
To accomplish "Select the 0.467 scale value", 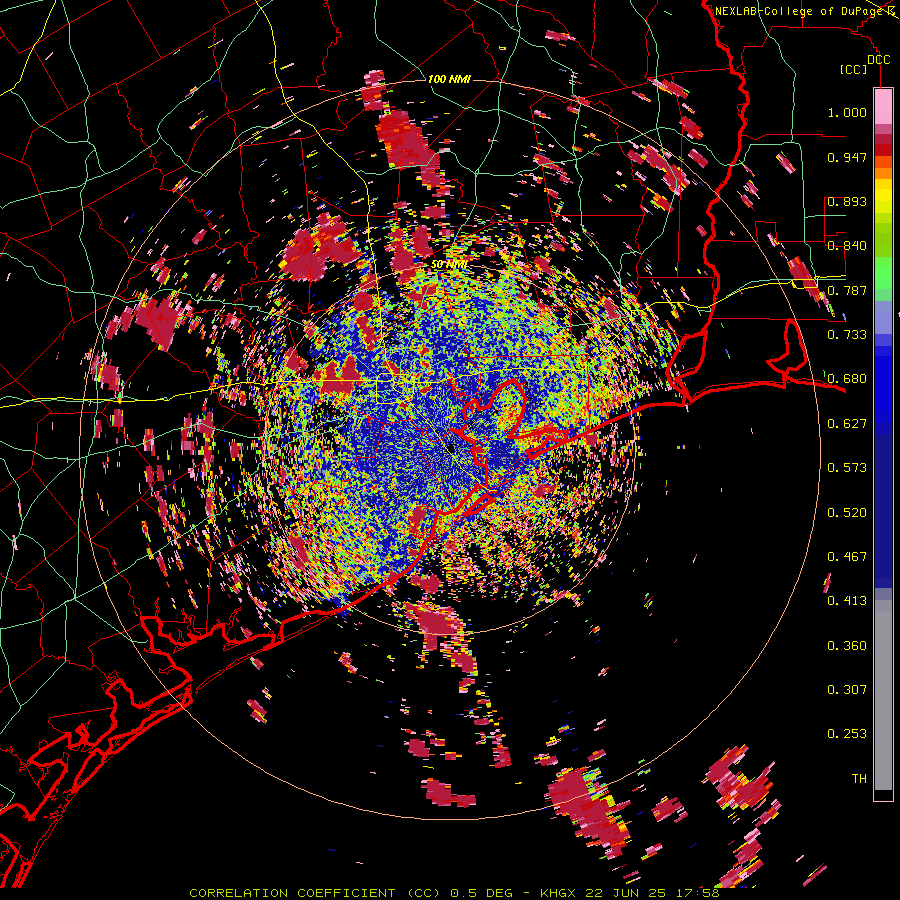I will tap(847, 557).
